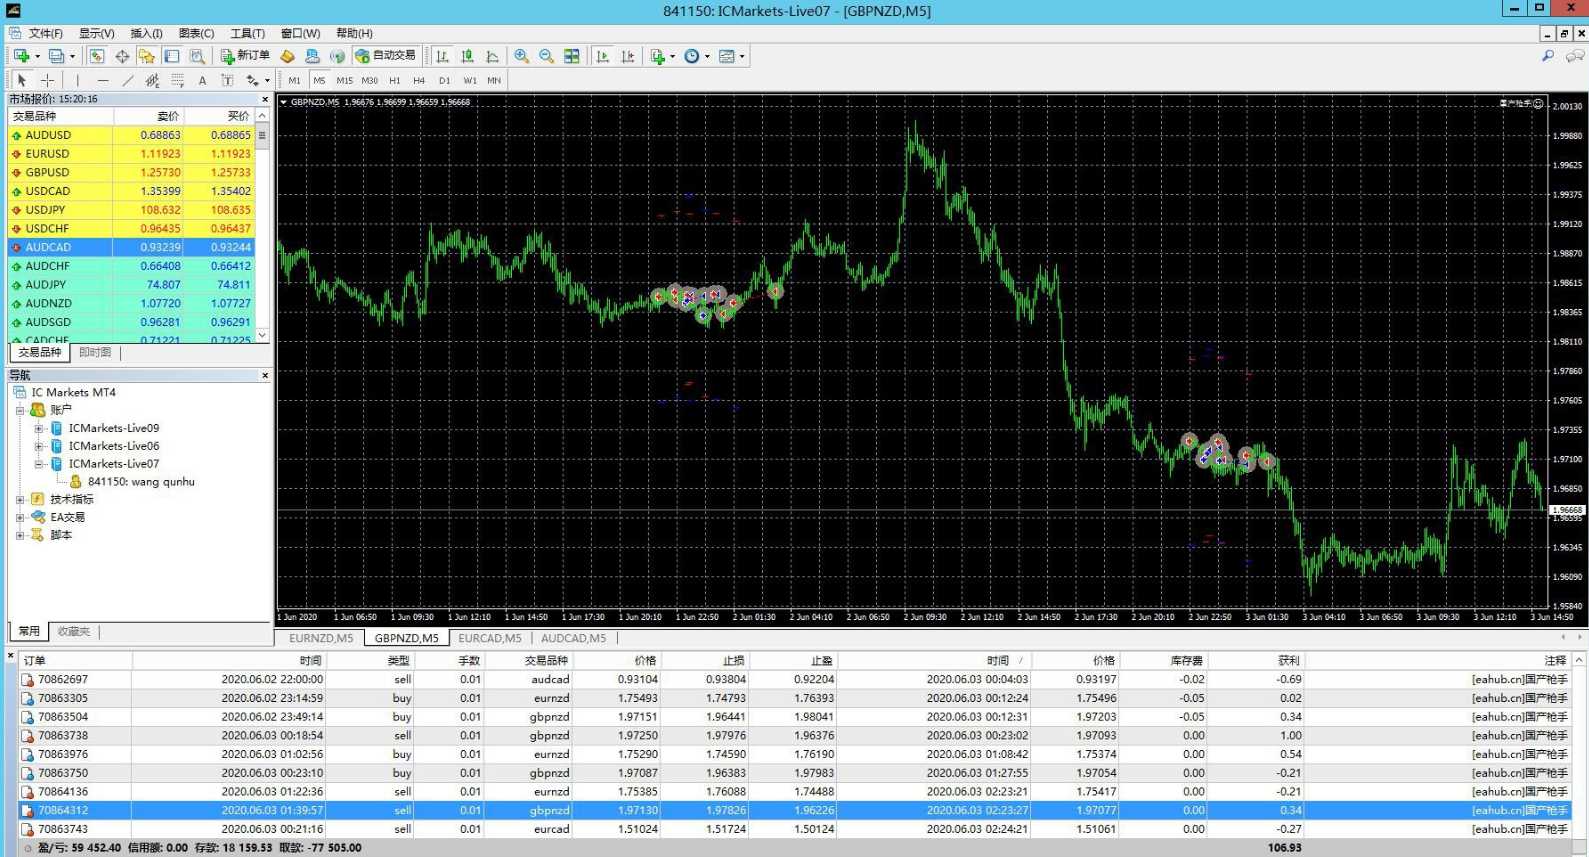Switch timeframe to H1

tap(394, 80)
